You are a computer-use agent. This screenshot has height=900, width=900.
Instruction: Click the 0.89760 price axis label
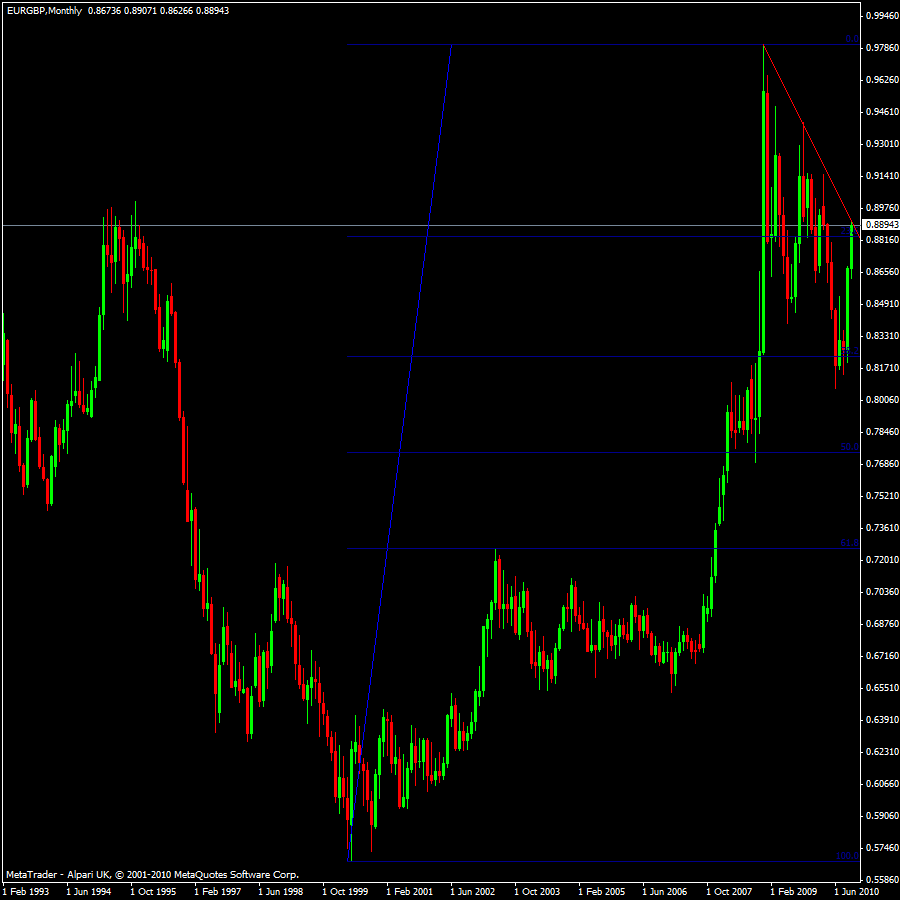coord(882,208)
